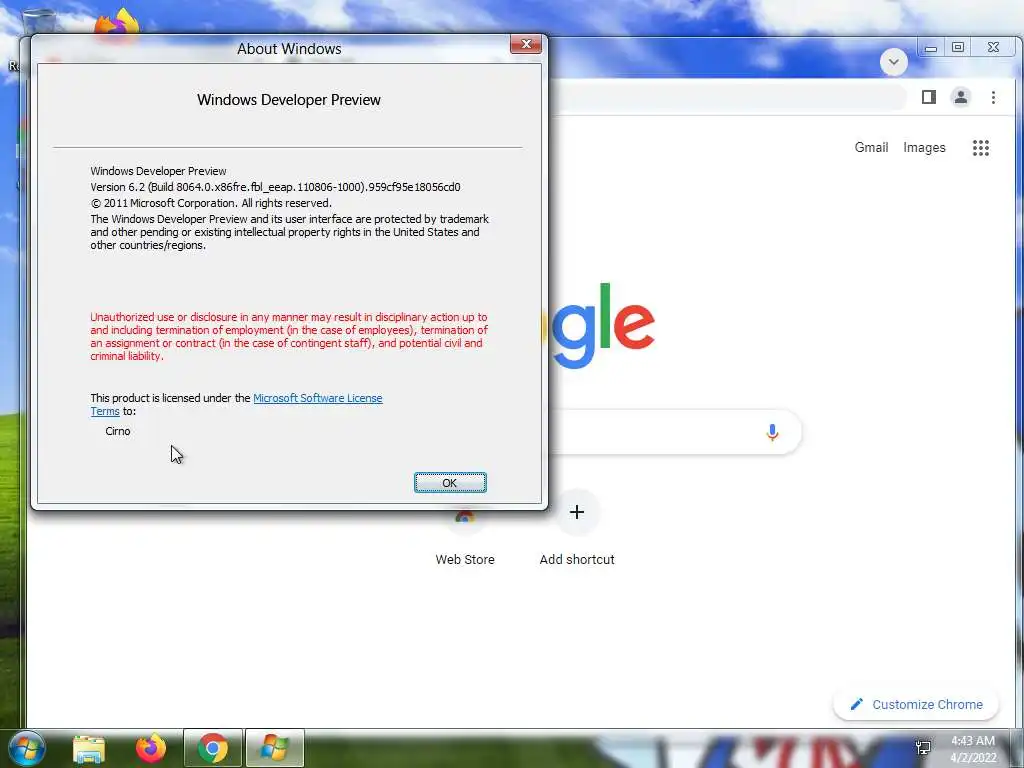Restore down the Chrome window
Image resolution: width=1024 pixels, height=768 pixels.
point(957,48)
